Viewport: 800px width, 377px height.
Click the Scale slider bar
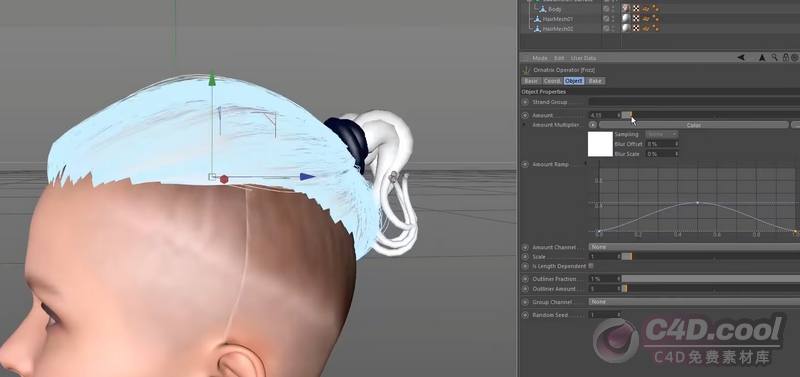(x=711, y=257)
